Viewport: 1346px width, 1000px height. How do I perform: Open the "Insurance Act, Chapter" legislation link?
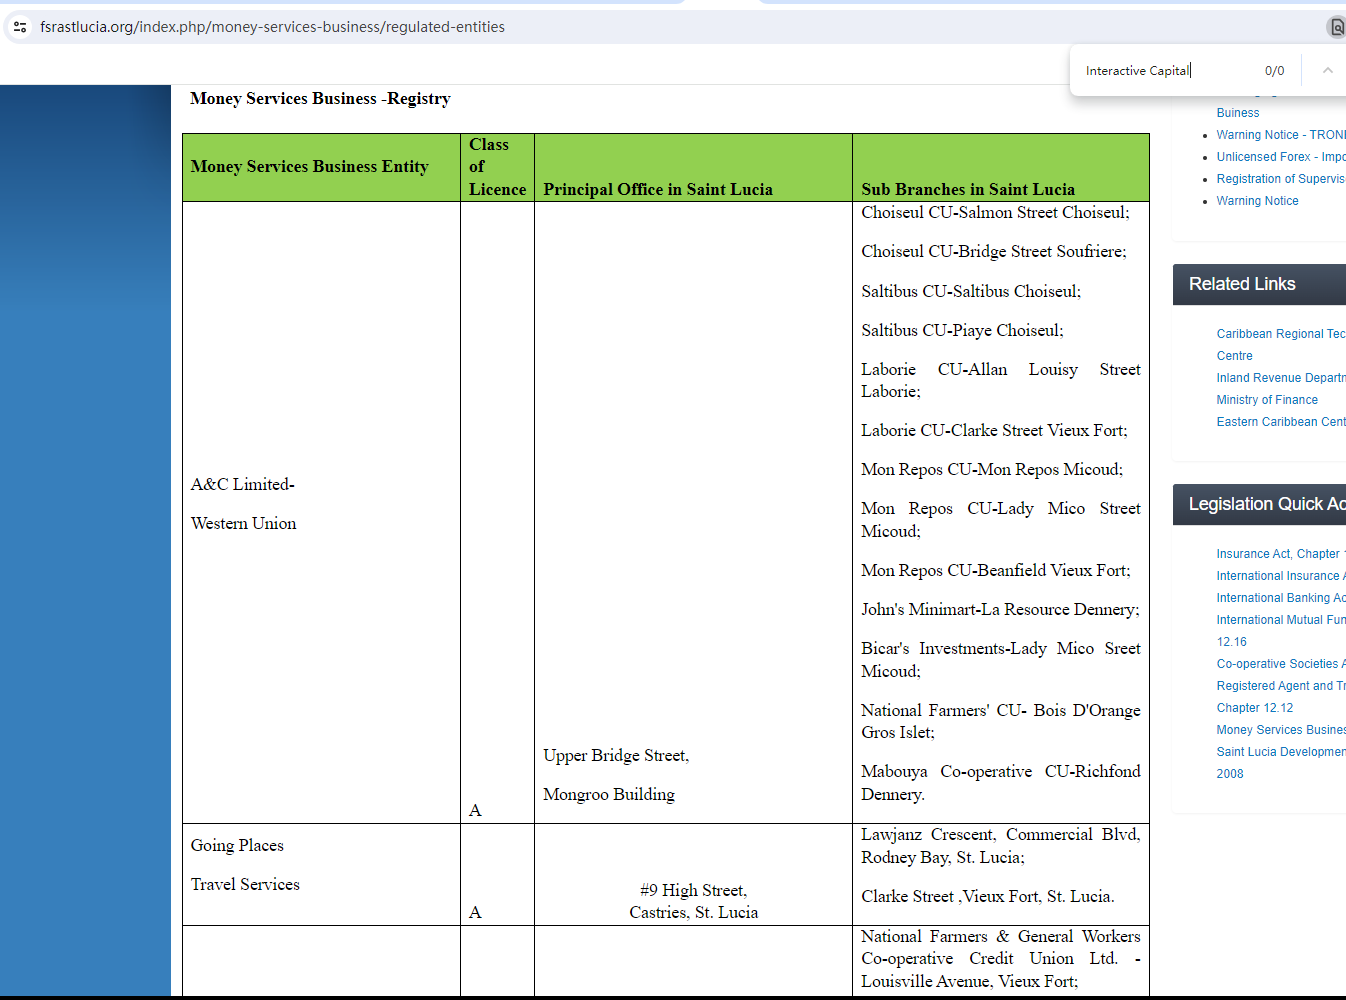click(1281, 554)
